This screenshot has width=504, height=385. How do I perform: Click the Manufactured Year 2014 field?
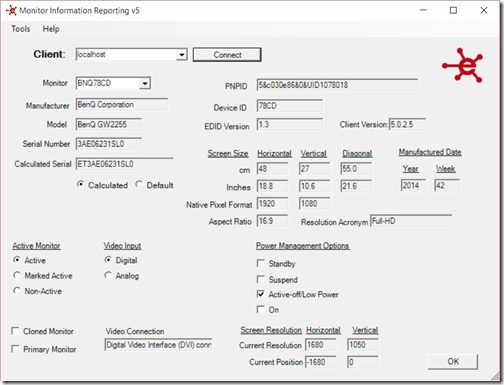coord(413,185)
